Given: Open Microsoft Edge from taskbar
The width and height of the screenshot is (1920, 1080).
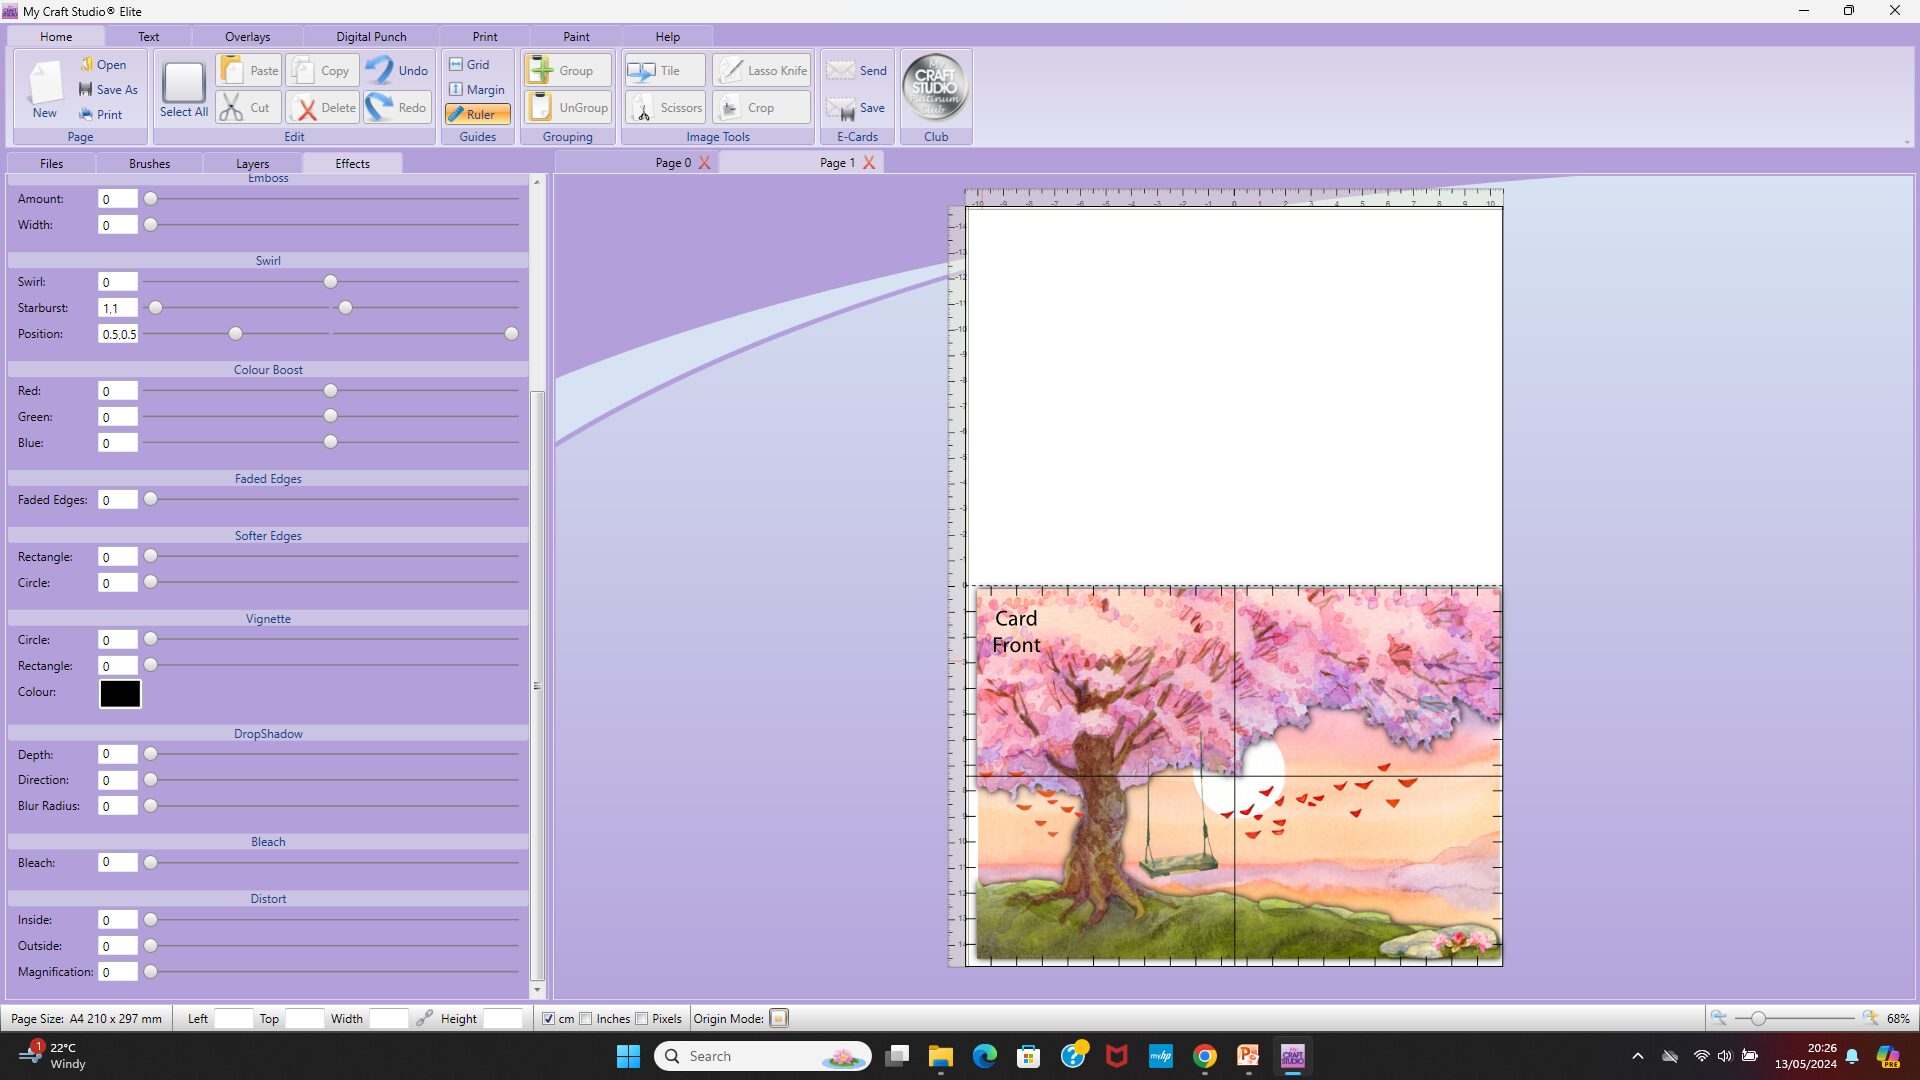Looking at the screenshot, I should pos(984,1056).
